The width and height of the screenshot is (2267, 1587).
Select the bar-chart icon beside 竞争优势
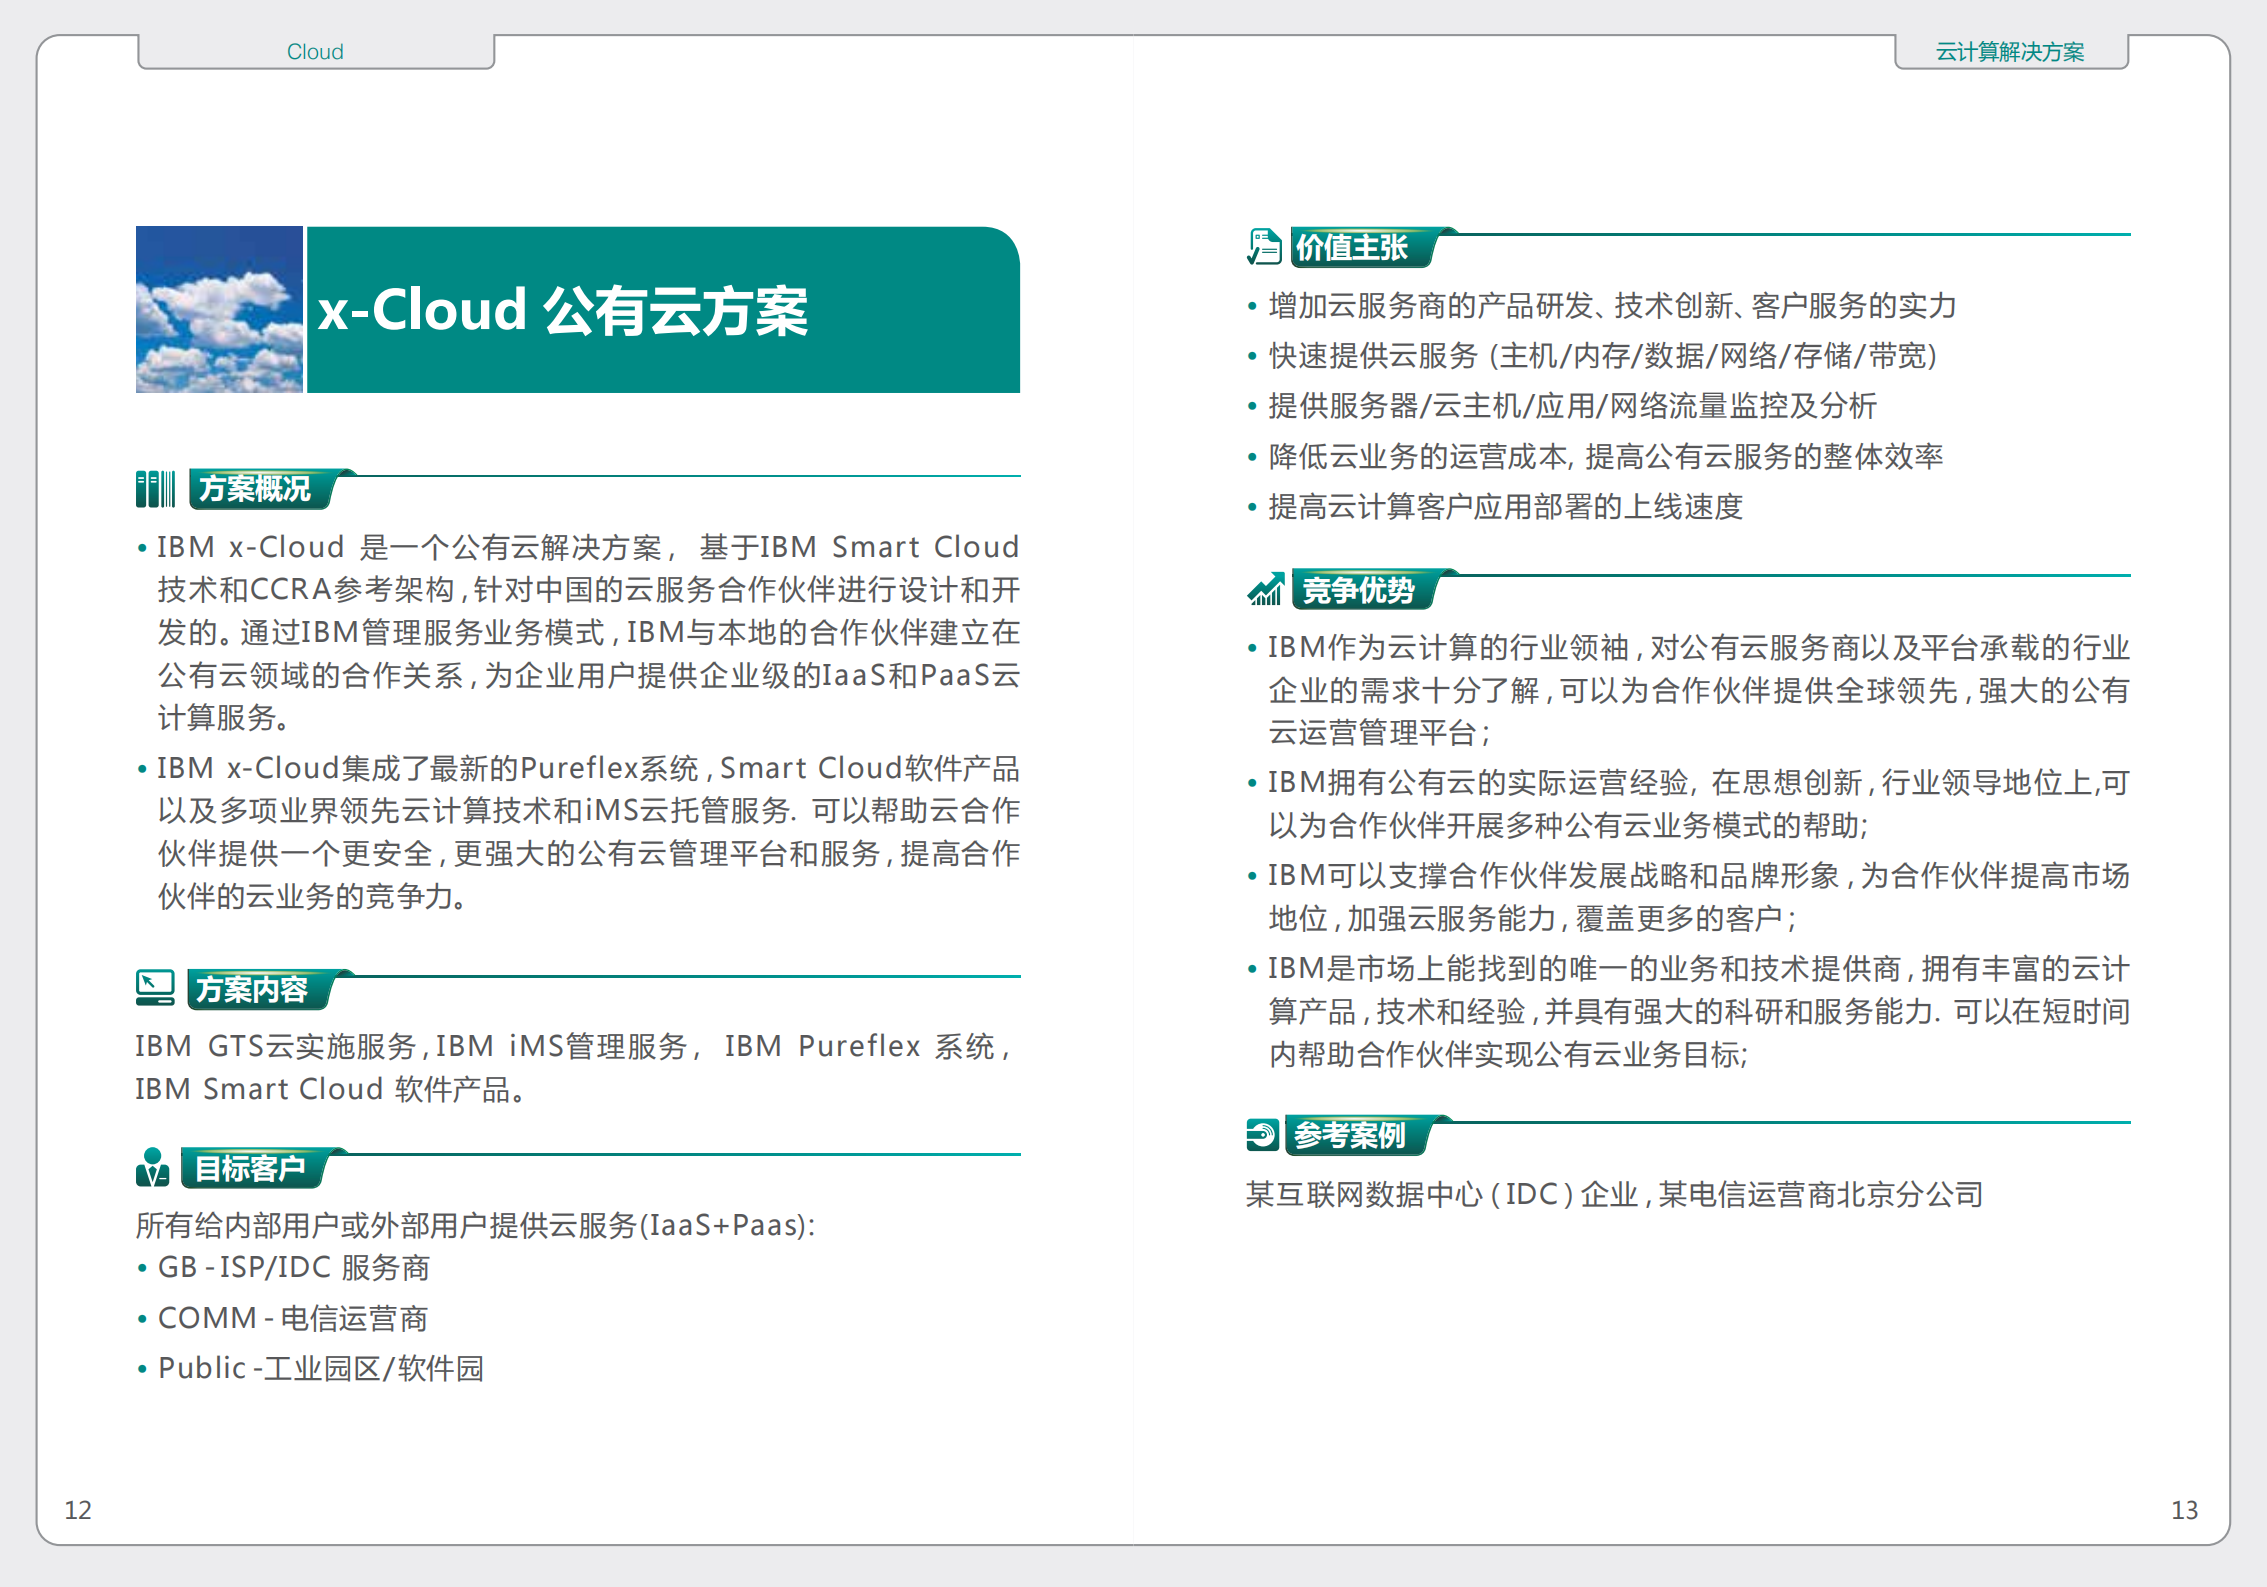[1265, 590]
